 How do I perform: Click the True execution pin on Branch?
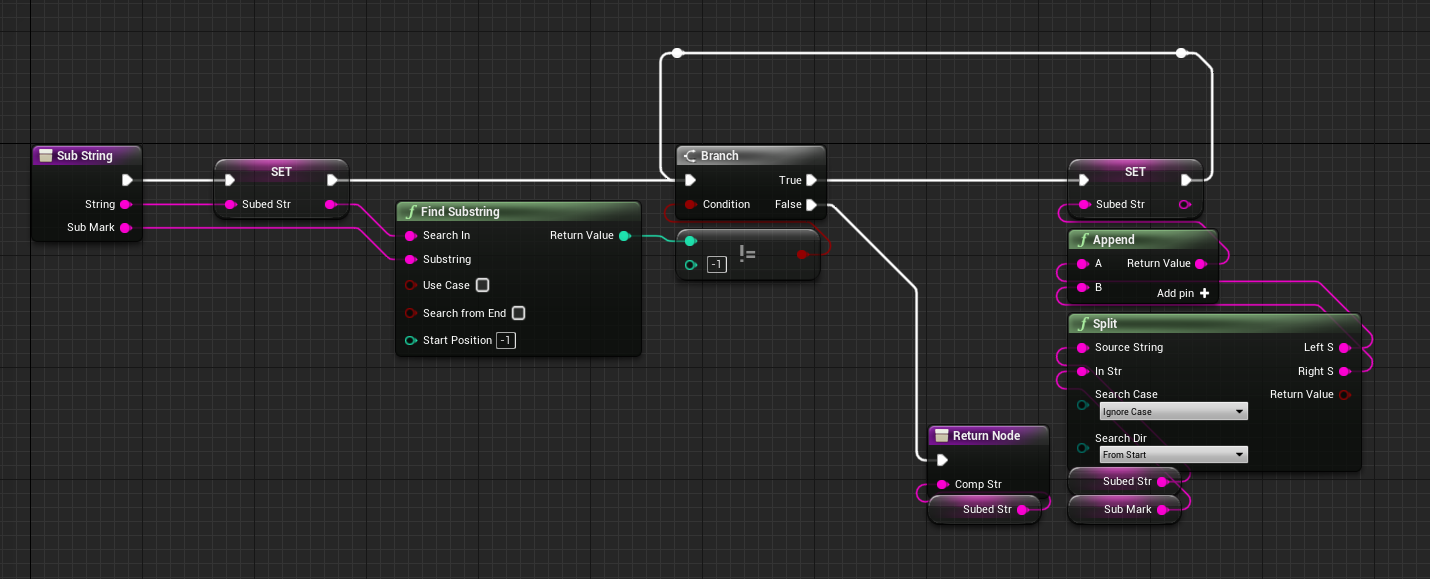point(812,180)
